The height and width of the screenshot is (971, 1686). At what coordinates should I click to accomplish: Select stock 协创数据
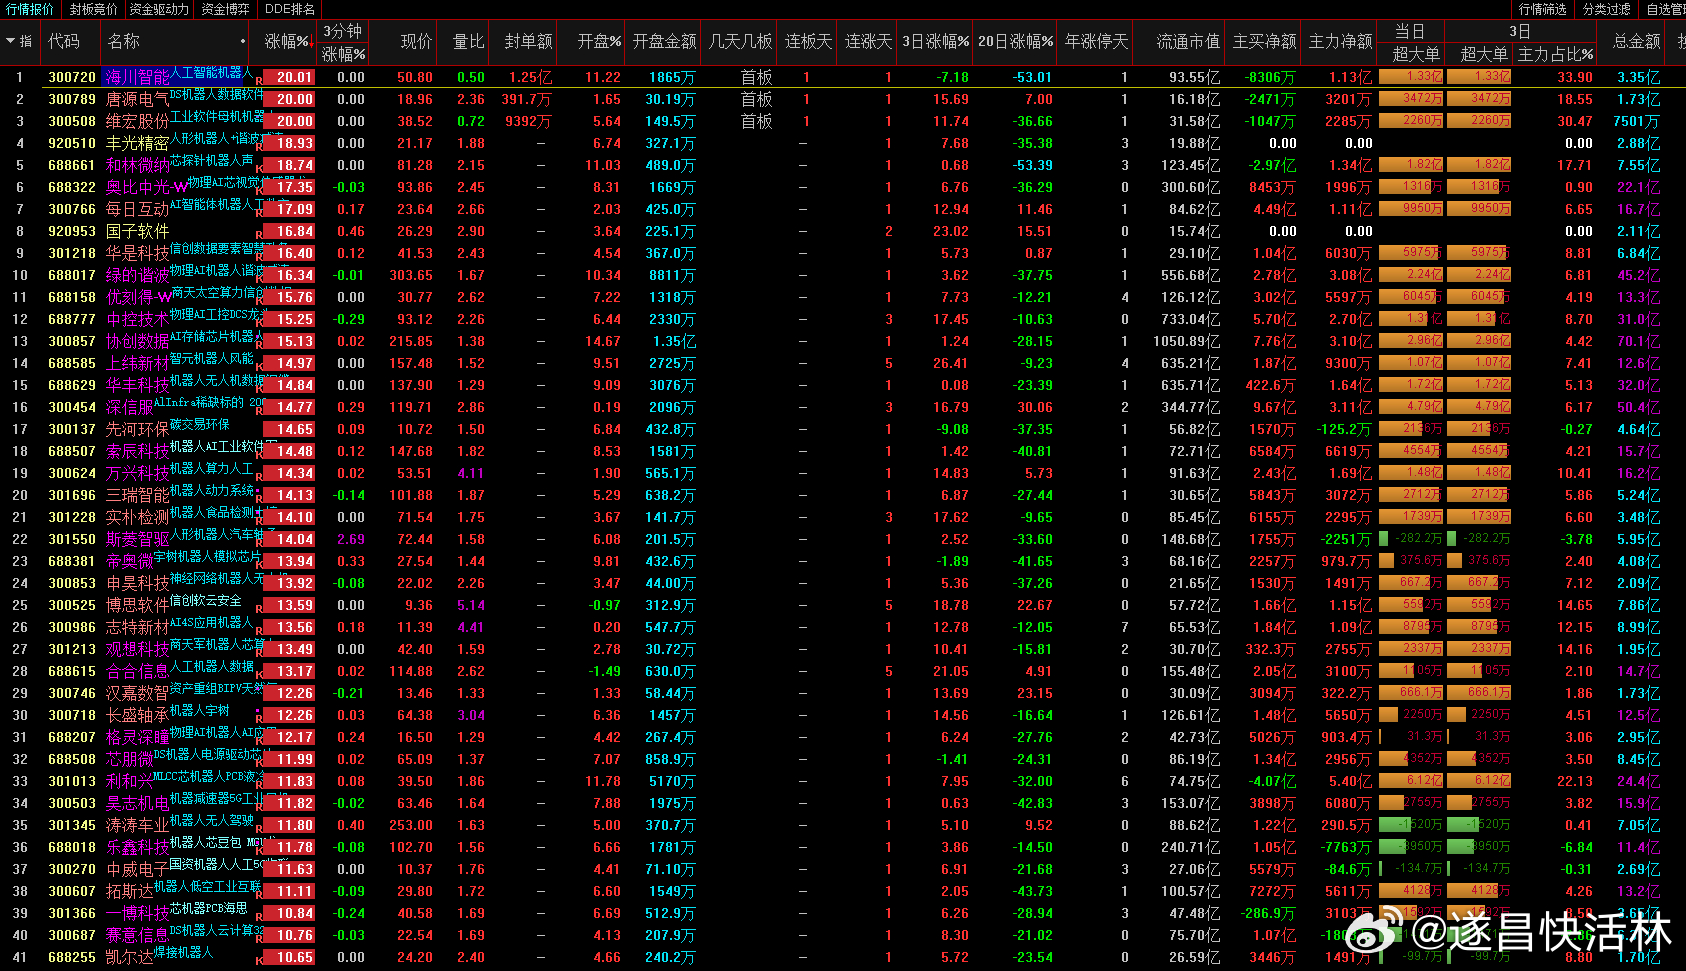point(138,341)
